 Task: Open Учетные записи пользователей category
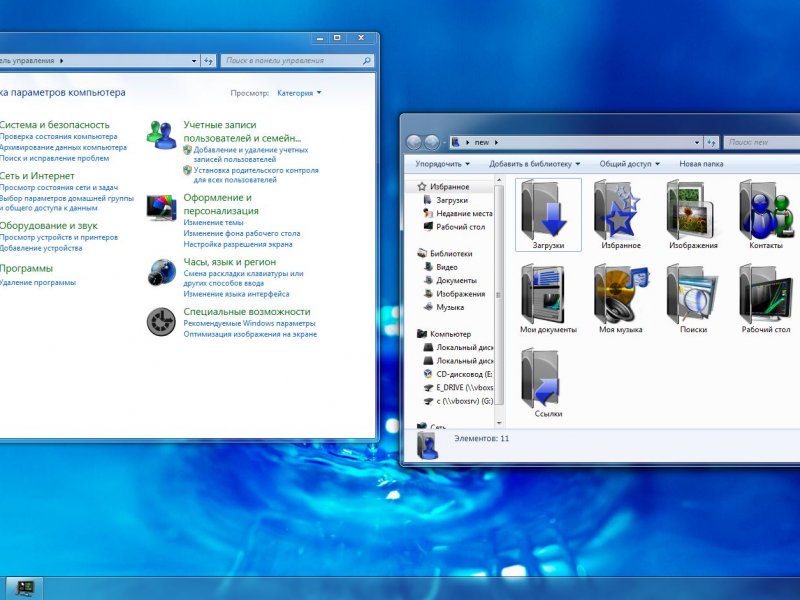(x=242, y=131)
